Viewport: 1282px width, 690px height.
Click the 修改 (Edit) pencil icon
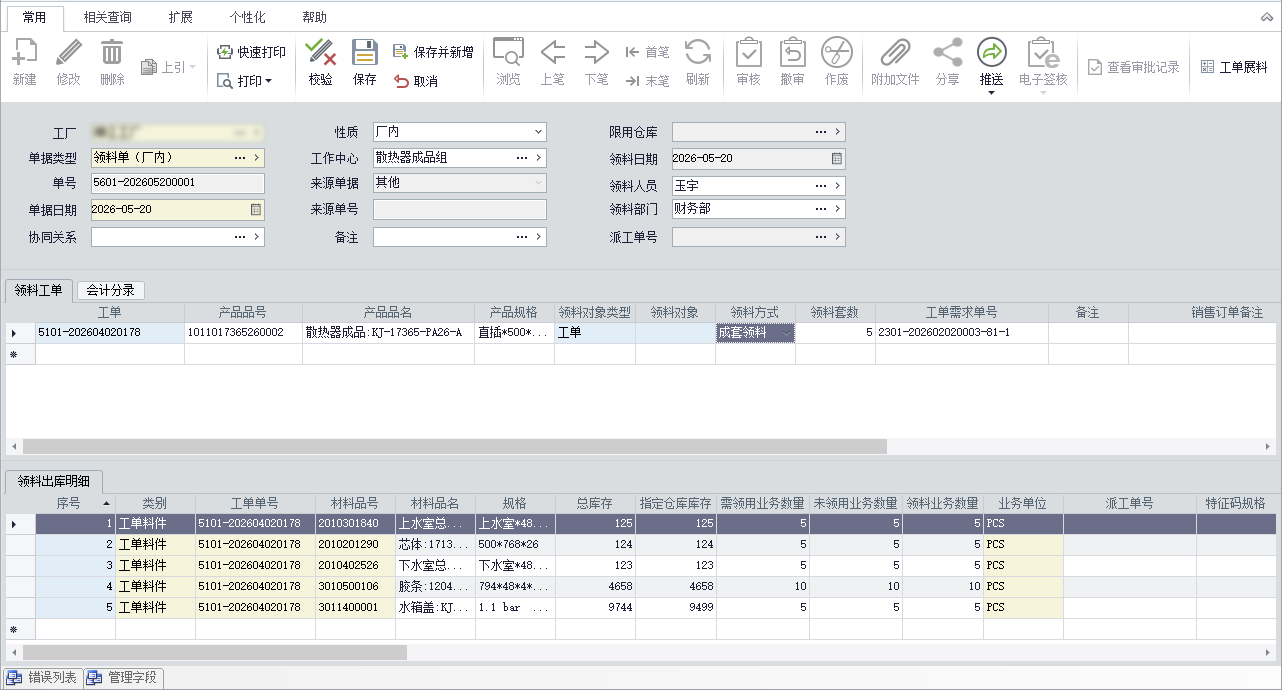click(68, 52)
